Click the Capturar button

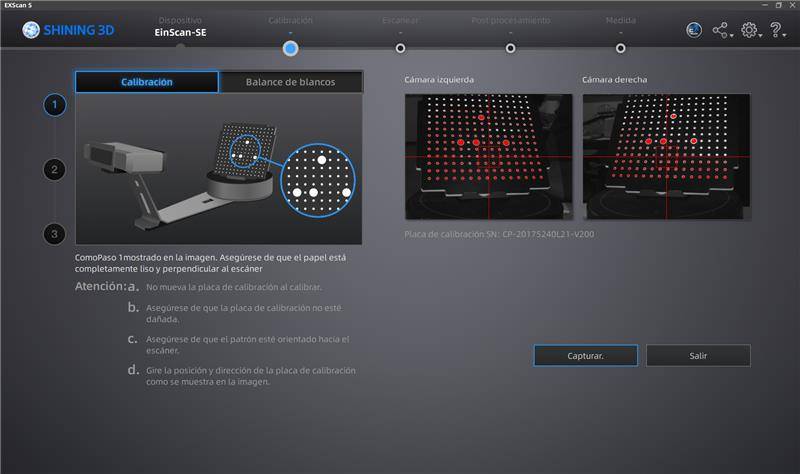pyautogui.click(x=586, y=356)
